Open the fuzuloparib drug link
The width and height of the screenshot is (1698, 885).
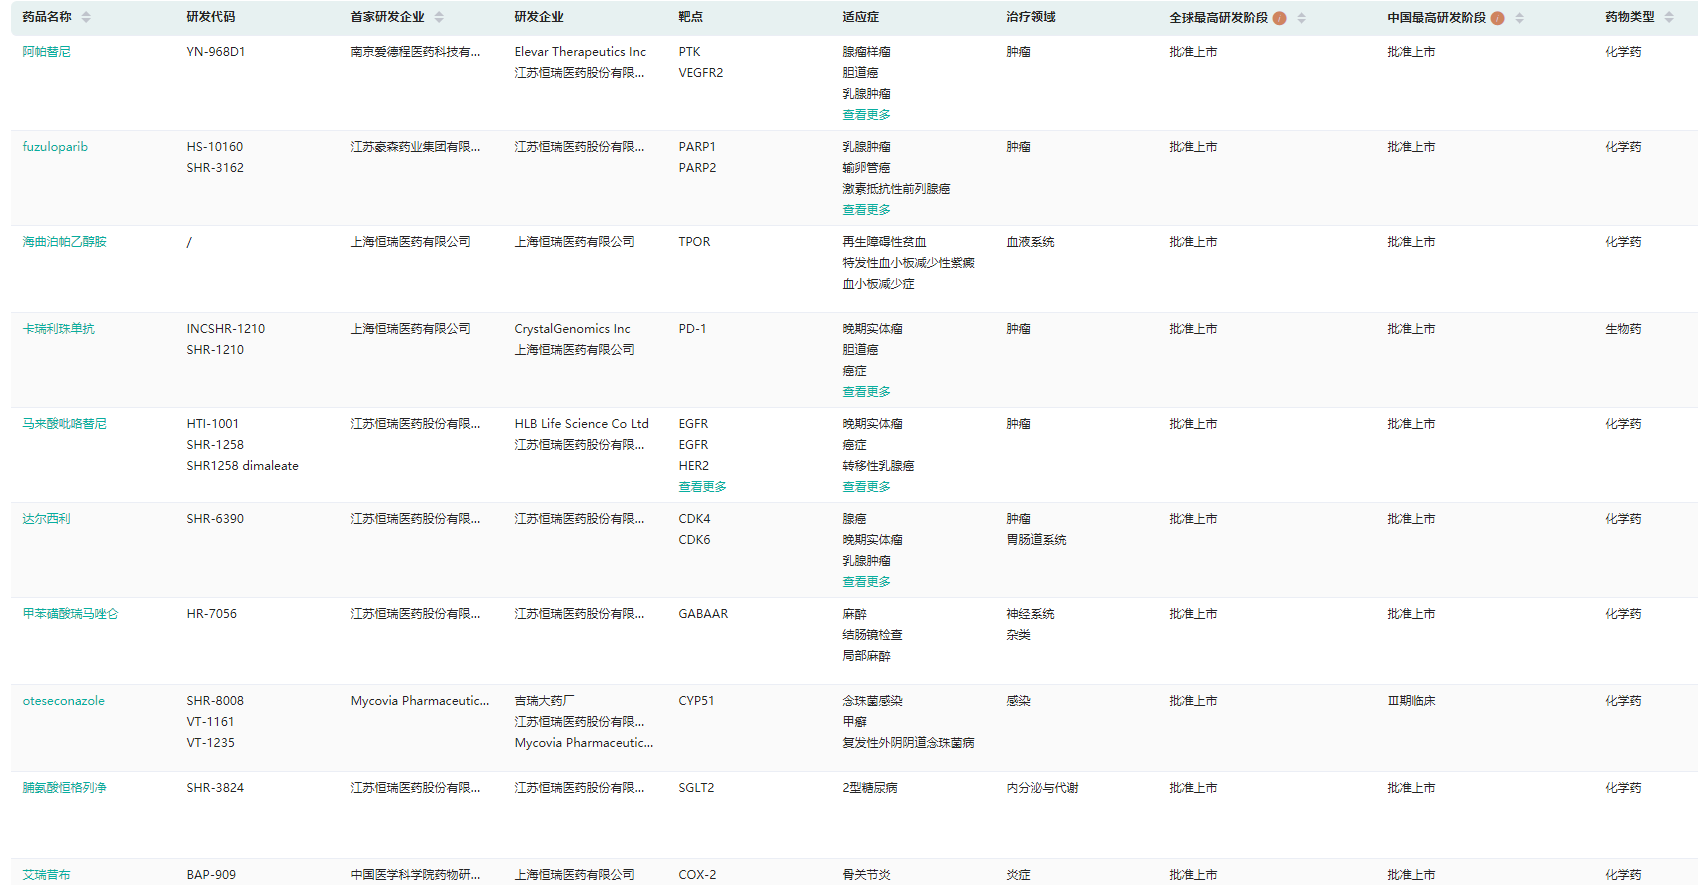[55, 147]
